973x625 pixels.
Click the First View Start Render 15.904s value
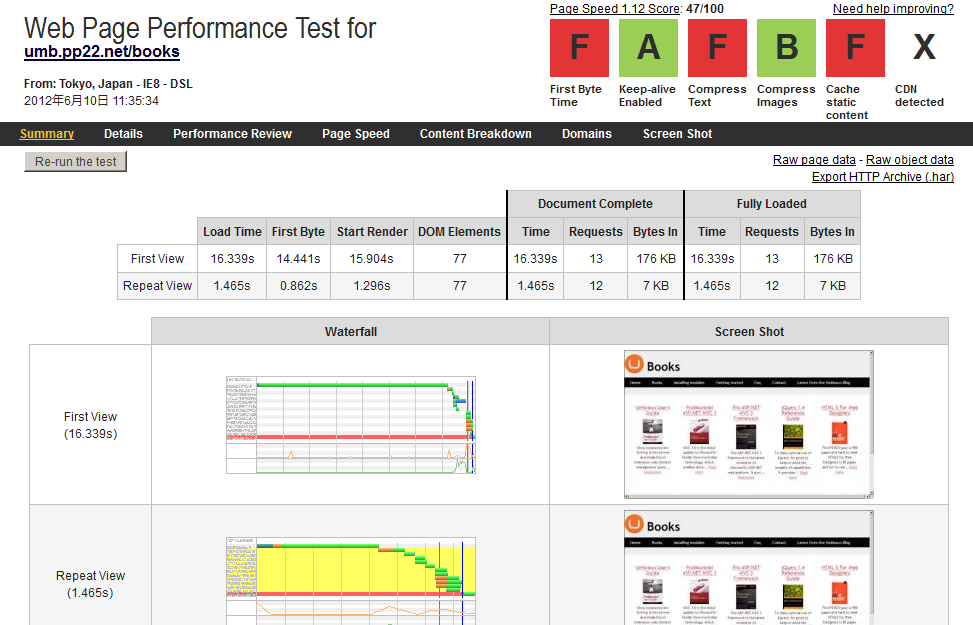point(372,259)
